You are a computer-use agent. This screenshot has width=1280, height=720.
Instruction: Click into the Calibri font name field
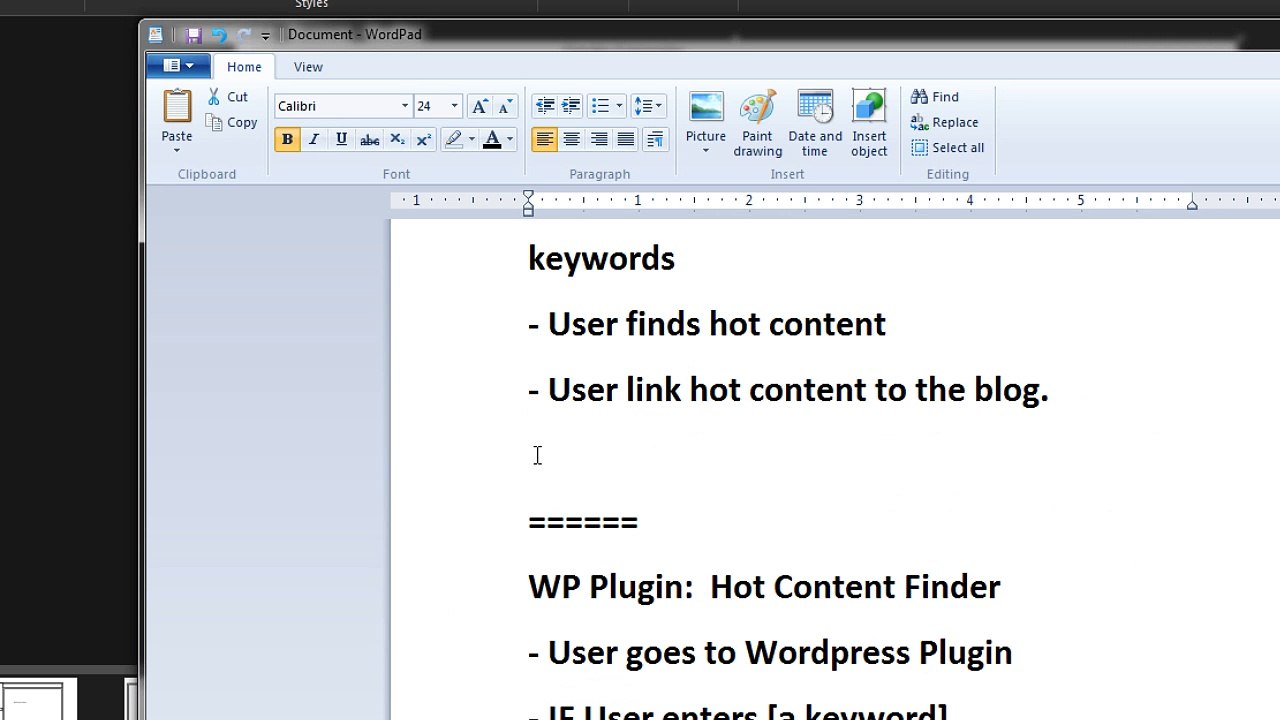click(x=336, y=106)
